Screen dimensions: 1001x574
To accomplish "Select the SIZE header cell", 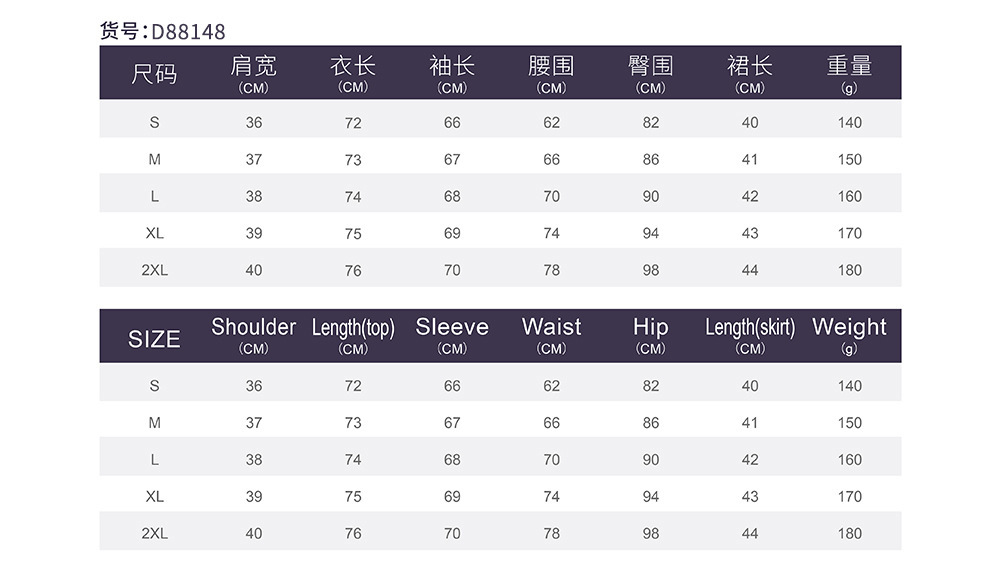I will click(x=154, y=339).
